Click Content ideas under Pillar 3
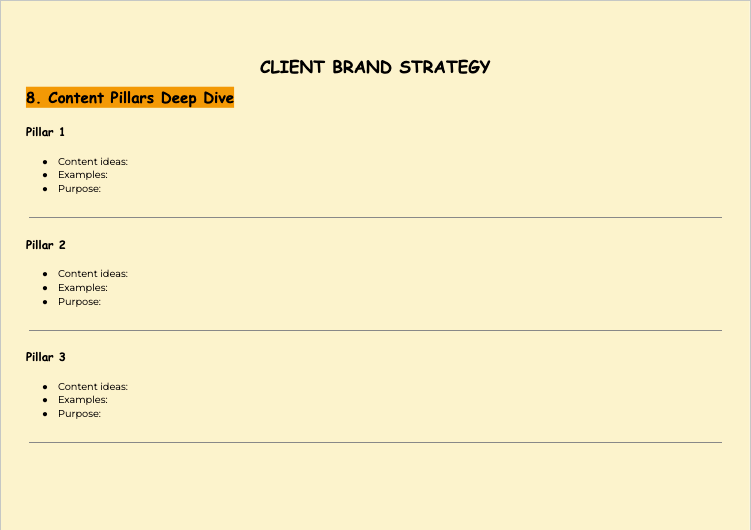The height and width of the screenshot is (530, 751). point(93,387)
